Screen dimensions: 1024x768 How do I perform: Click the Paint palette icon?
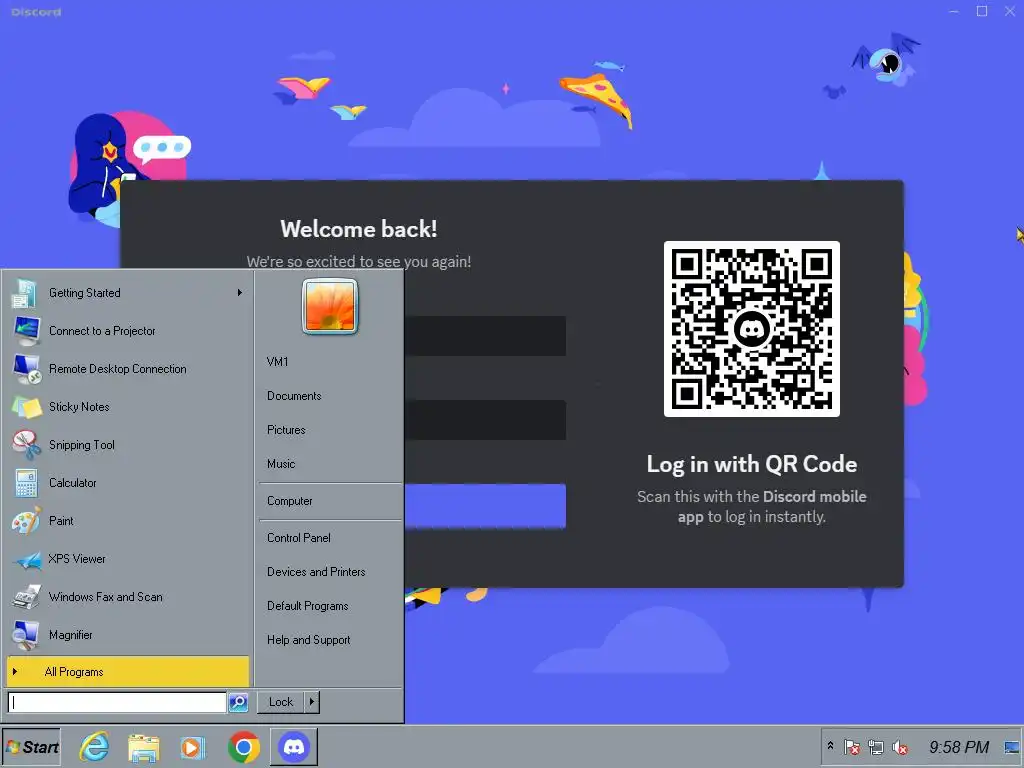pos(26,521)
